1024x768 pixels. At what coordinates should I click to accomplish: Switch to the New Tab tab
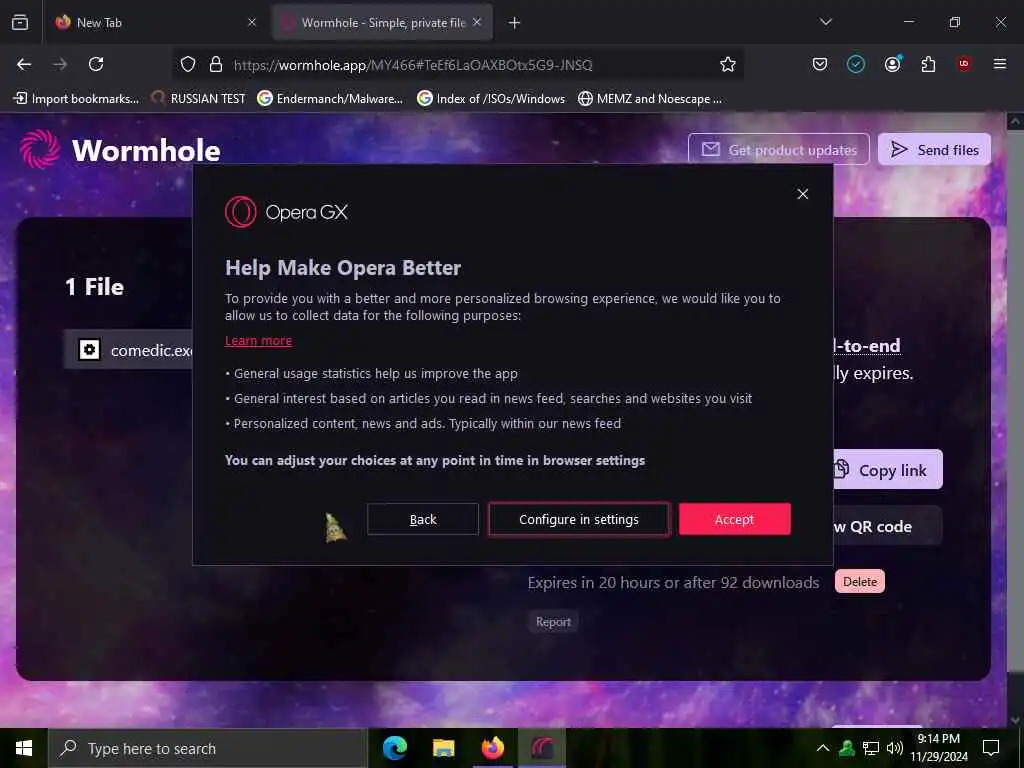(155, 23)
